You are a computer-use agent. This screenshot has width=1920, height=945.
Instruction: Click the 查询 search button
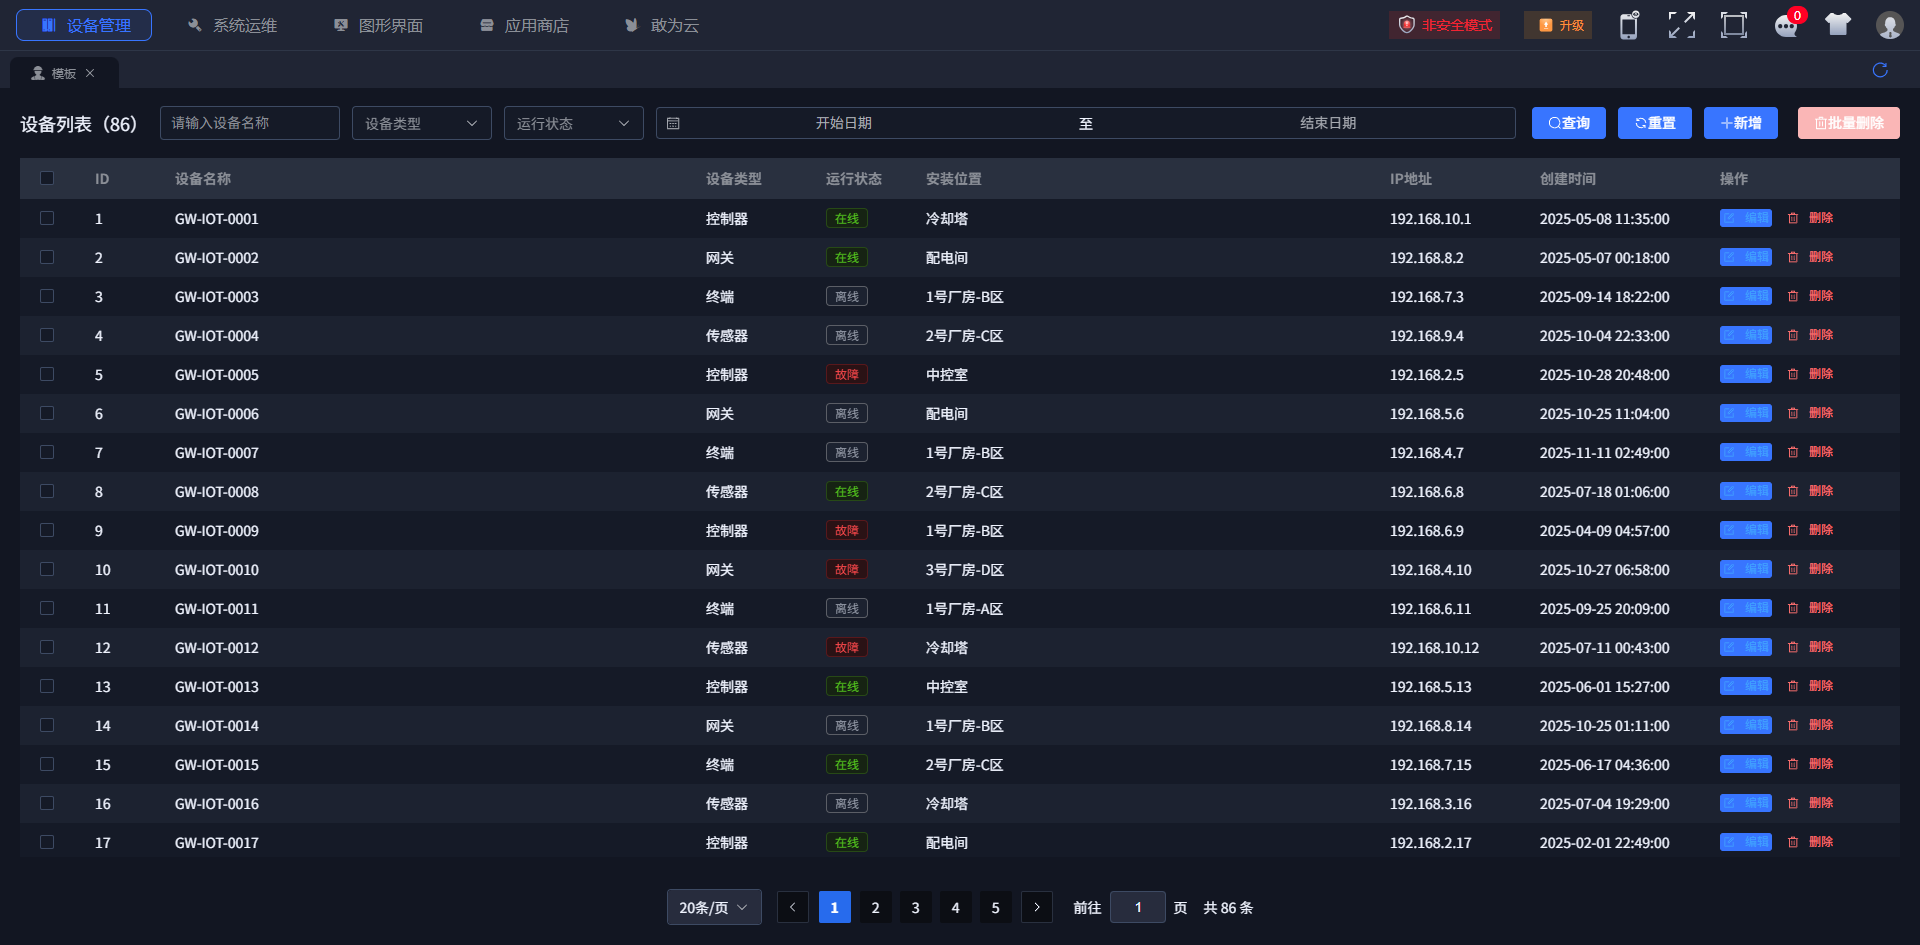[x=1569, y=123]
